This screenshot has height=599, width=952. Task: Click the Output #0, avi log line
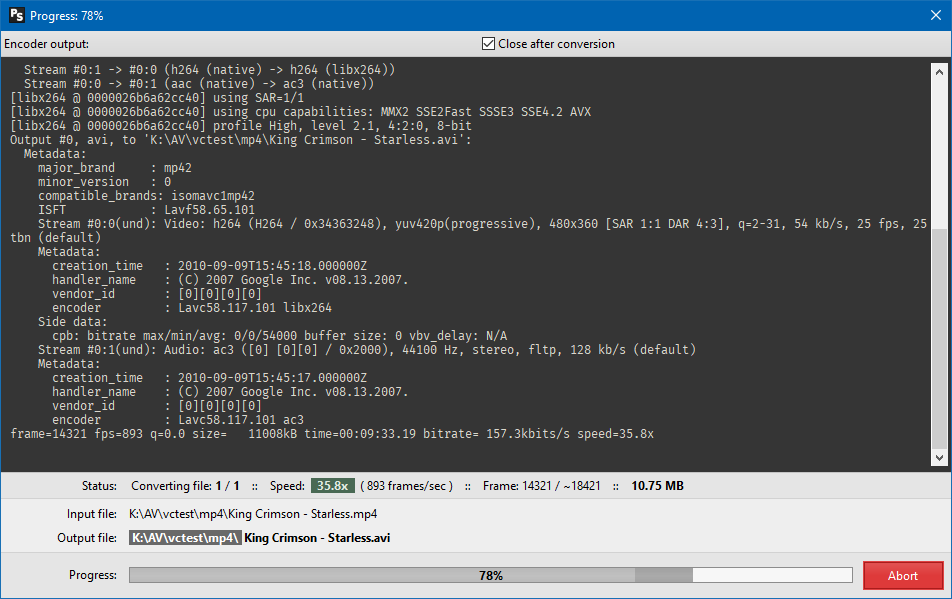tap(241, 140)
